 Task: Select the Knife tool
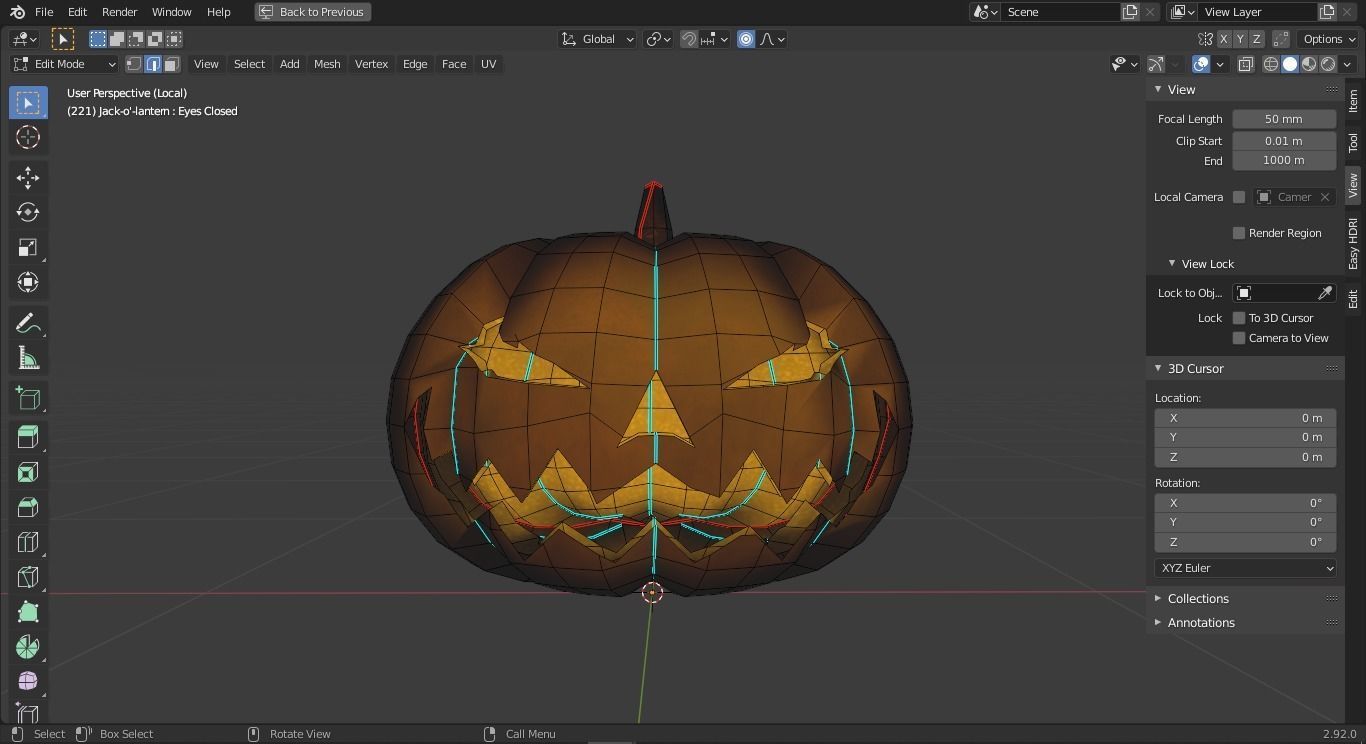point(28,577)
